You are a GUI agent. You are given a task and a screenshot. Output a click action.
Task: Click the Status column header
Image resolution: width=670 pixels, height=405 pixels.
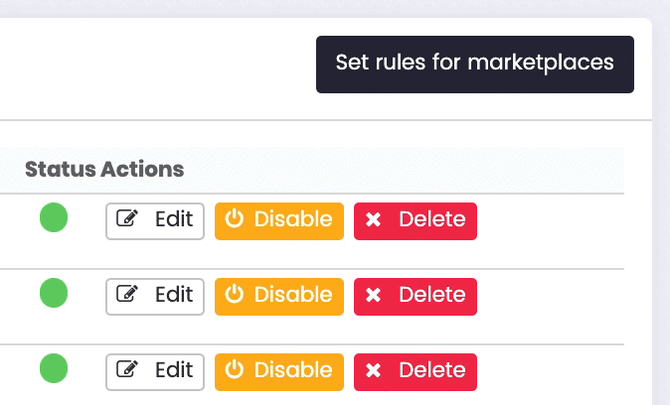coord(60,169)
